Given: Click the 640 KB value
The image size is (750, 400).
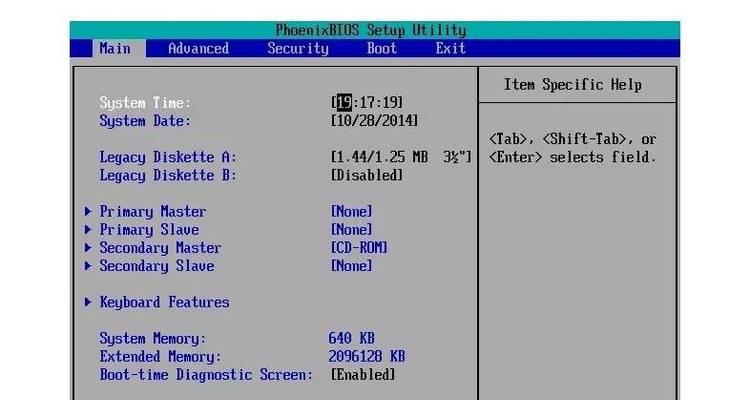Looking at the screenshot, I should tap(352, 338).
